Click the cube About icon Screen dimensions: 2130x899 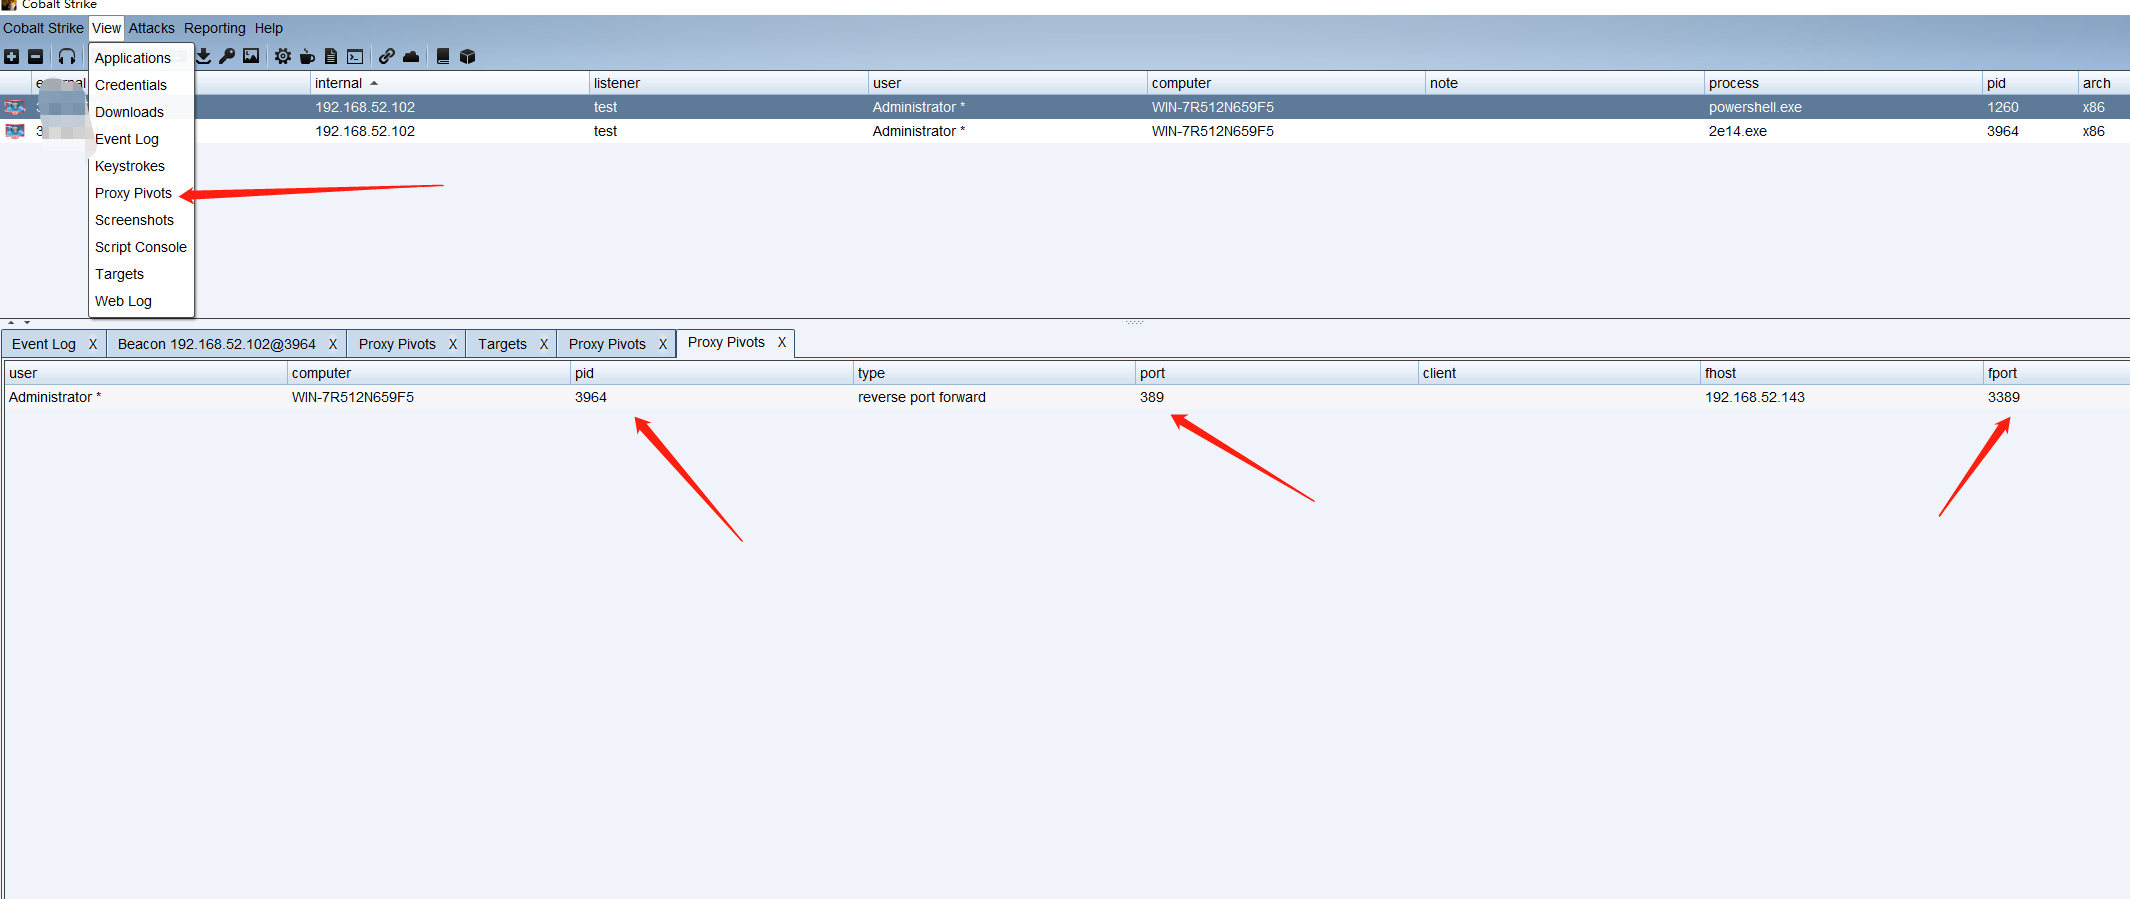[x=467, y=56]
